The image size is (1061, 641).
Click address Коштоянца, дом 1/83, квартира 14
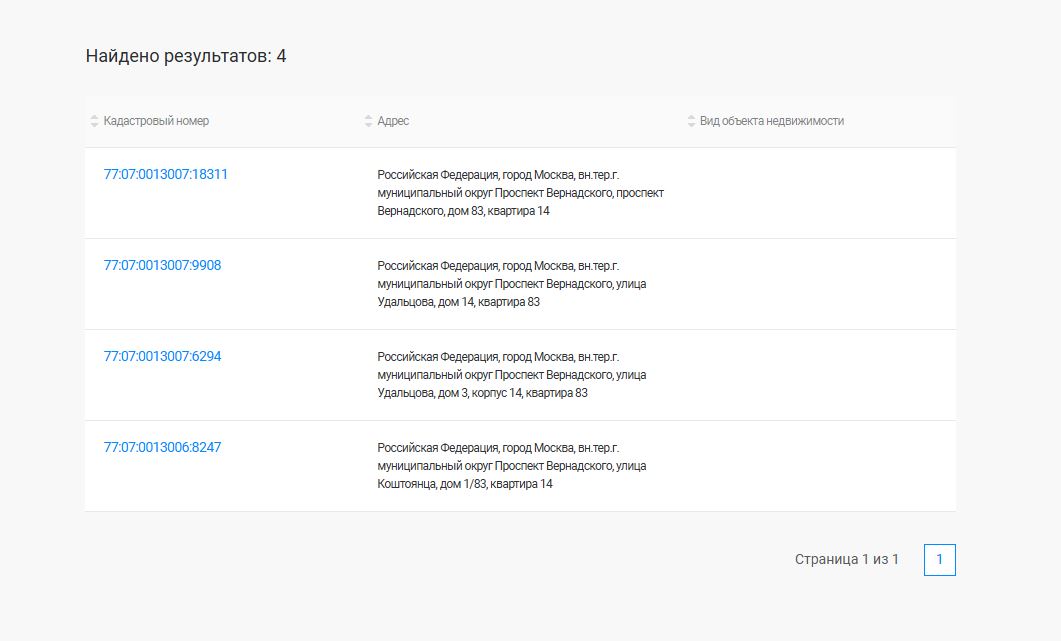click(511, 466)
